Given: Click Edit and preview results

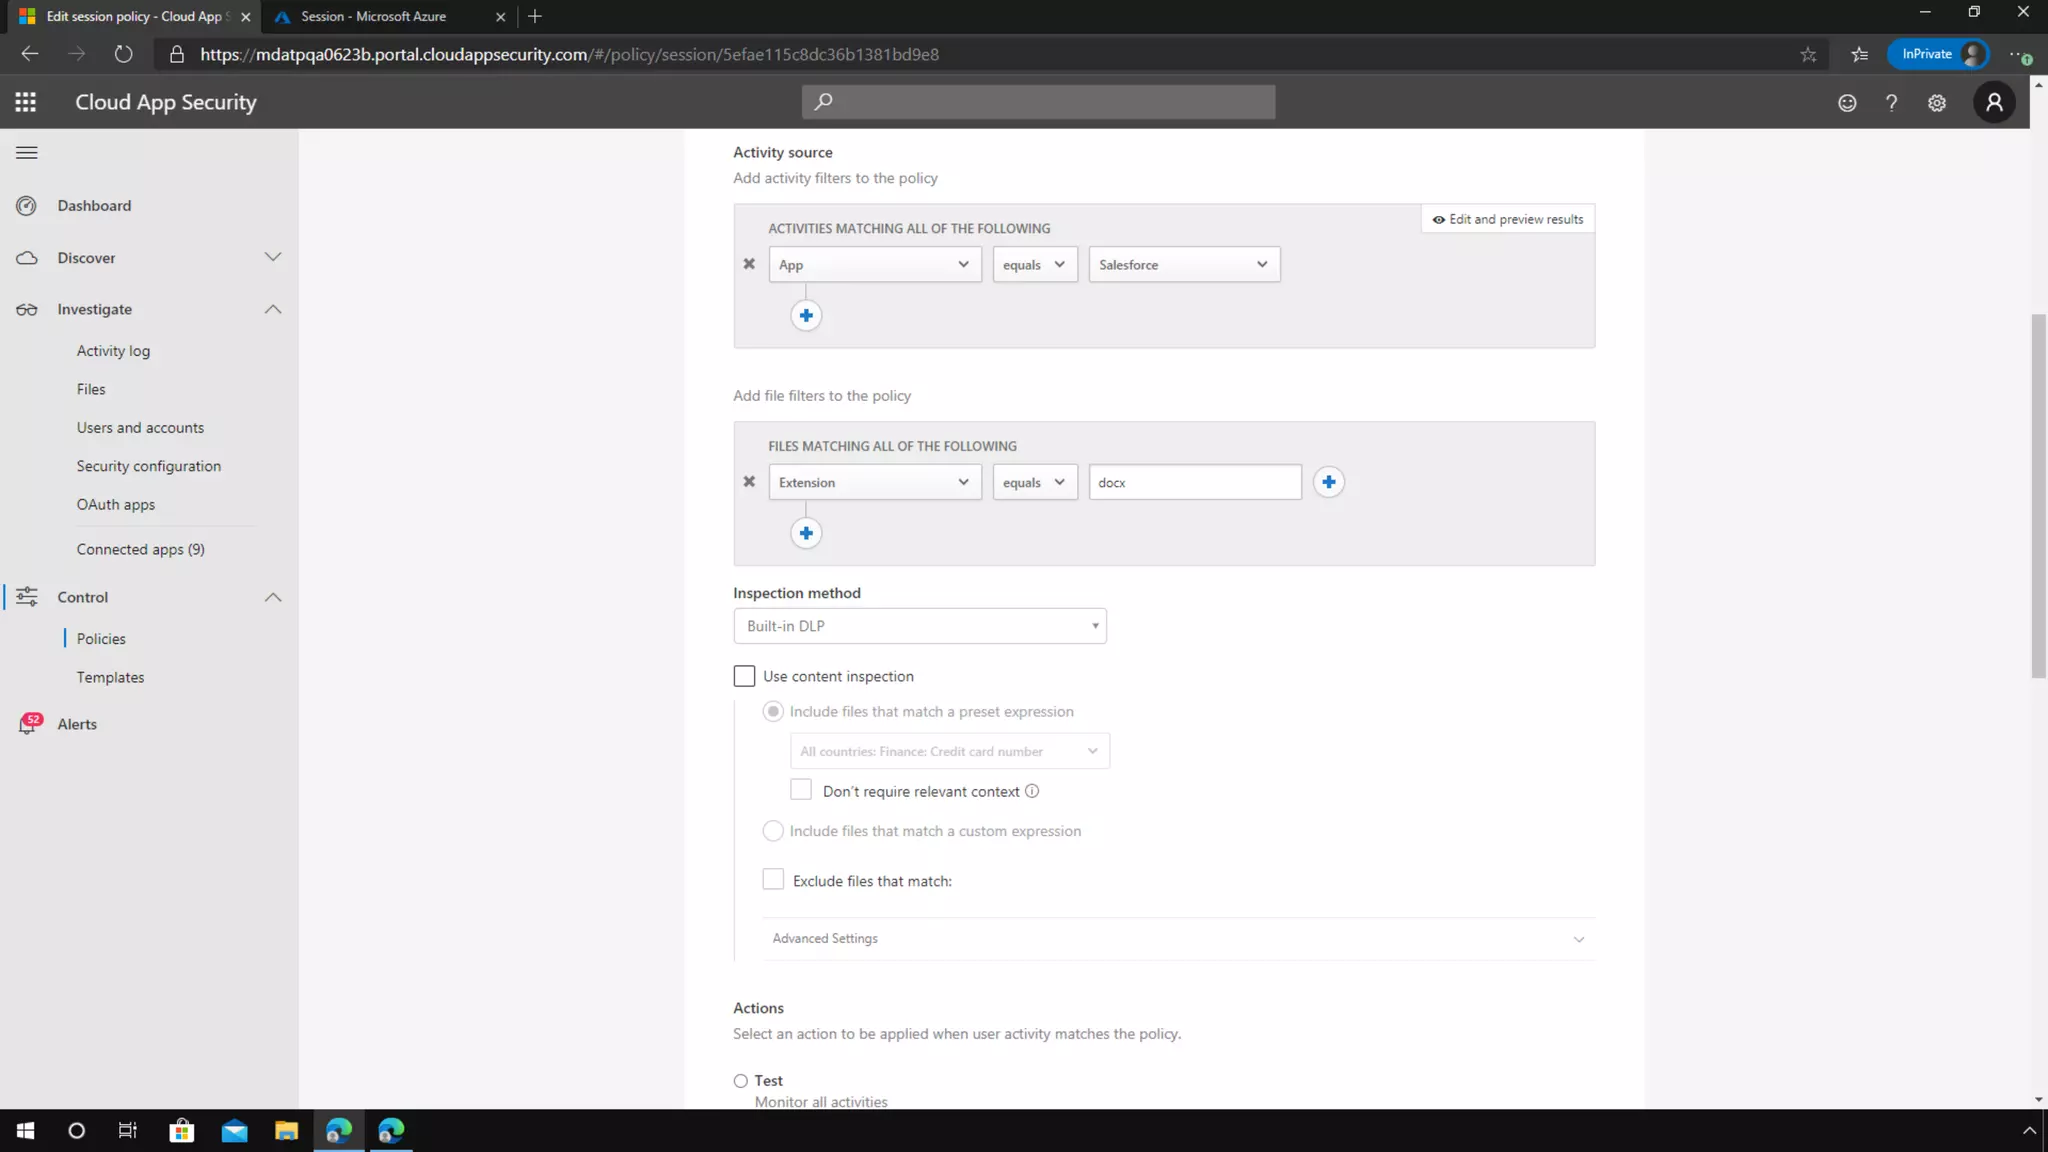Looking at the screenshot, I should click(x=1507, y=219).
